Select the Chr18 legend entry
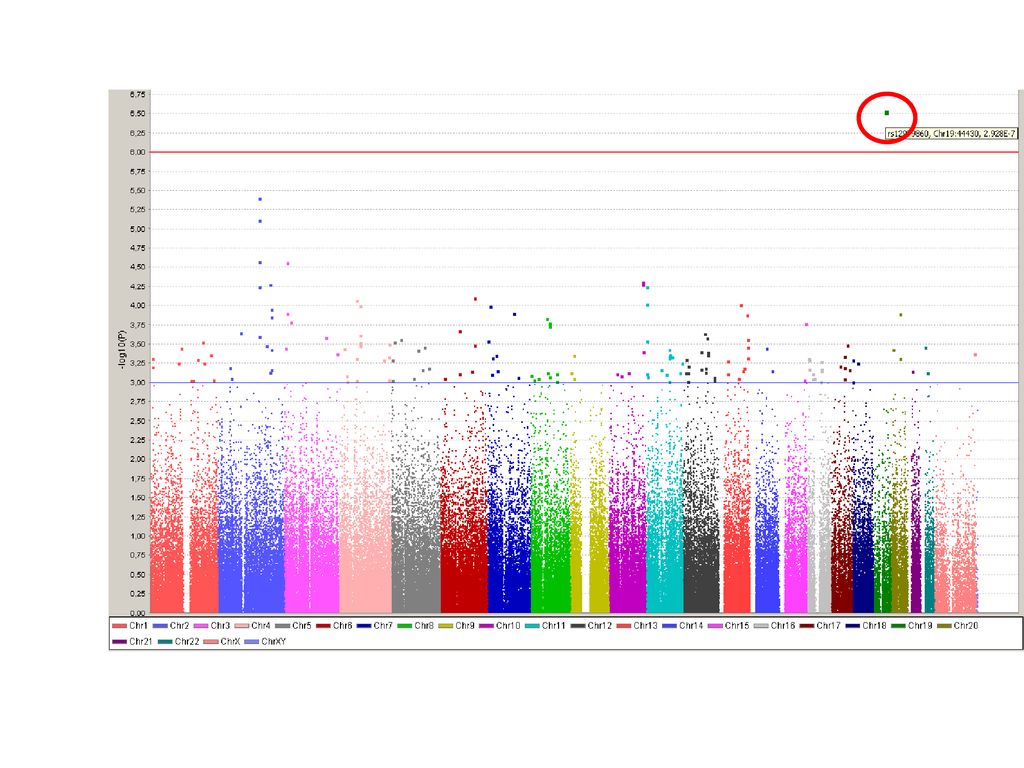 865,626
